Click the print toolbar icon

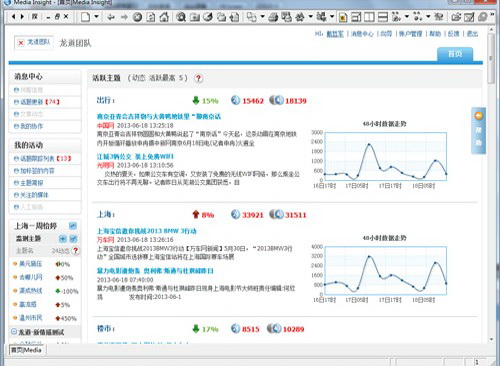(273, 17)
